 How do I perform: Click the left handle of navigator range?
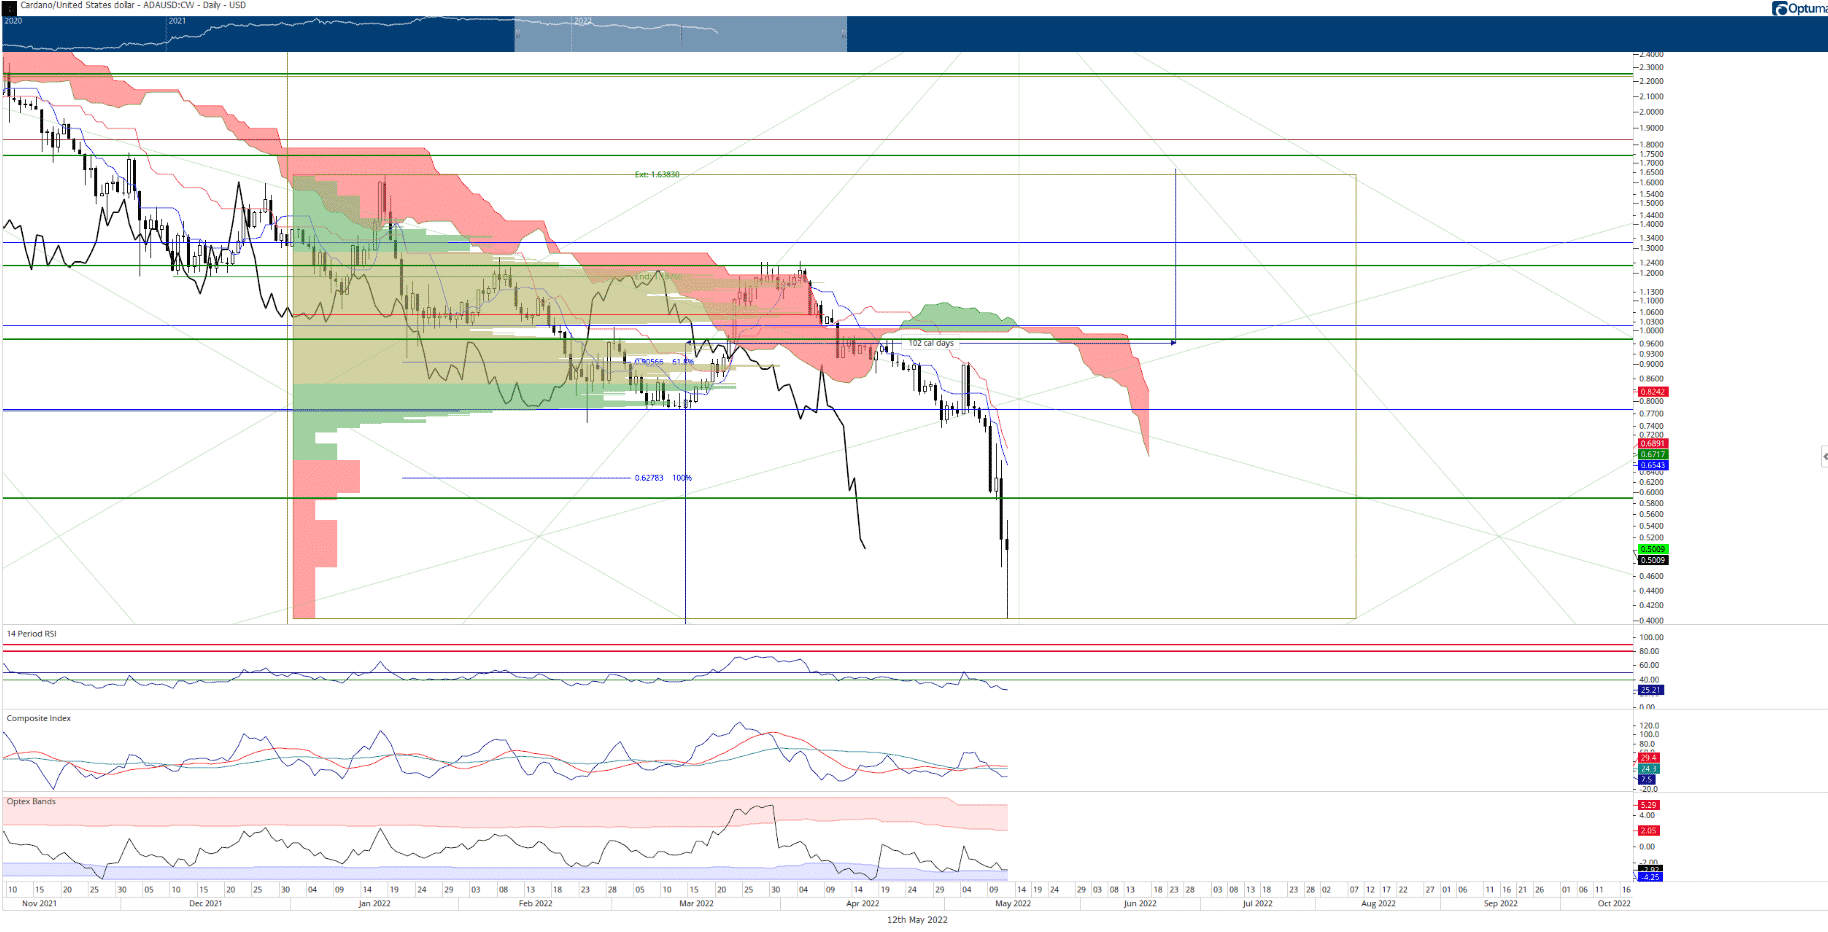[516, 34]
